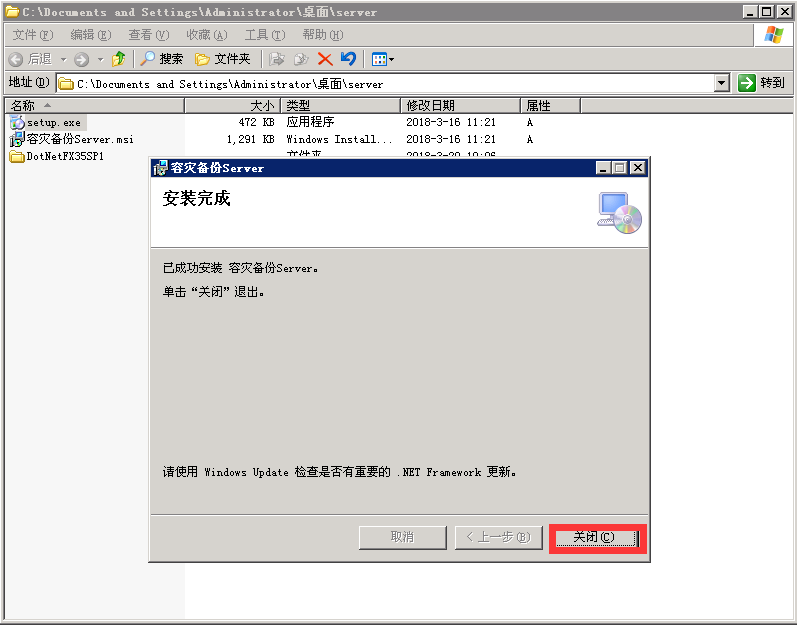Open the Back button history dropdown arrow

click(x=63, y=59)
